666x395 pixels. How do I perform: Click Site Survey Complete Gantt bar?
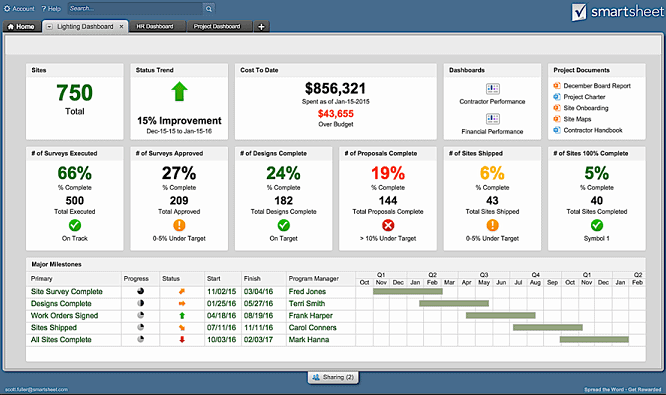(x=408, y=291)
